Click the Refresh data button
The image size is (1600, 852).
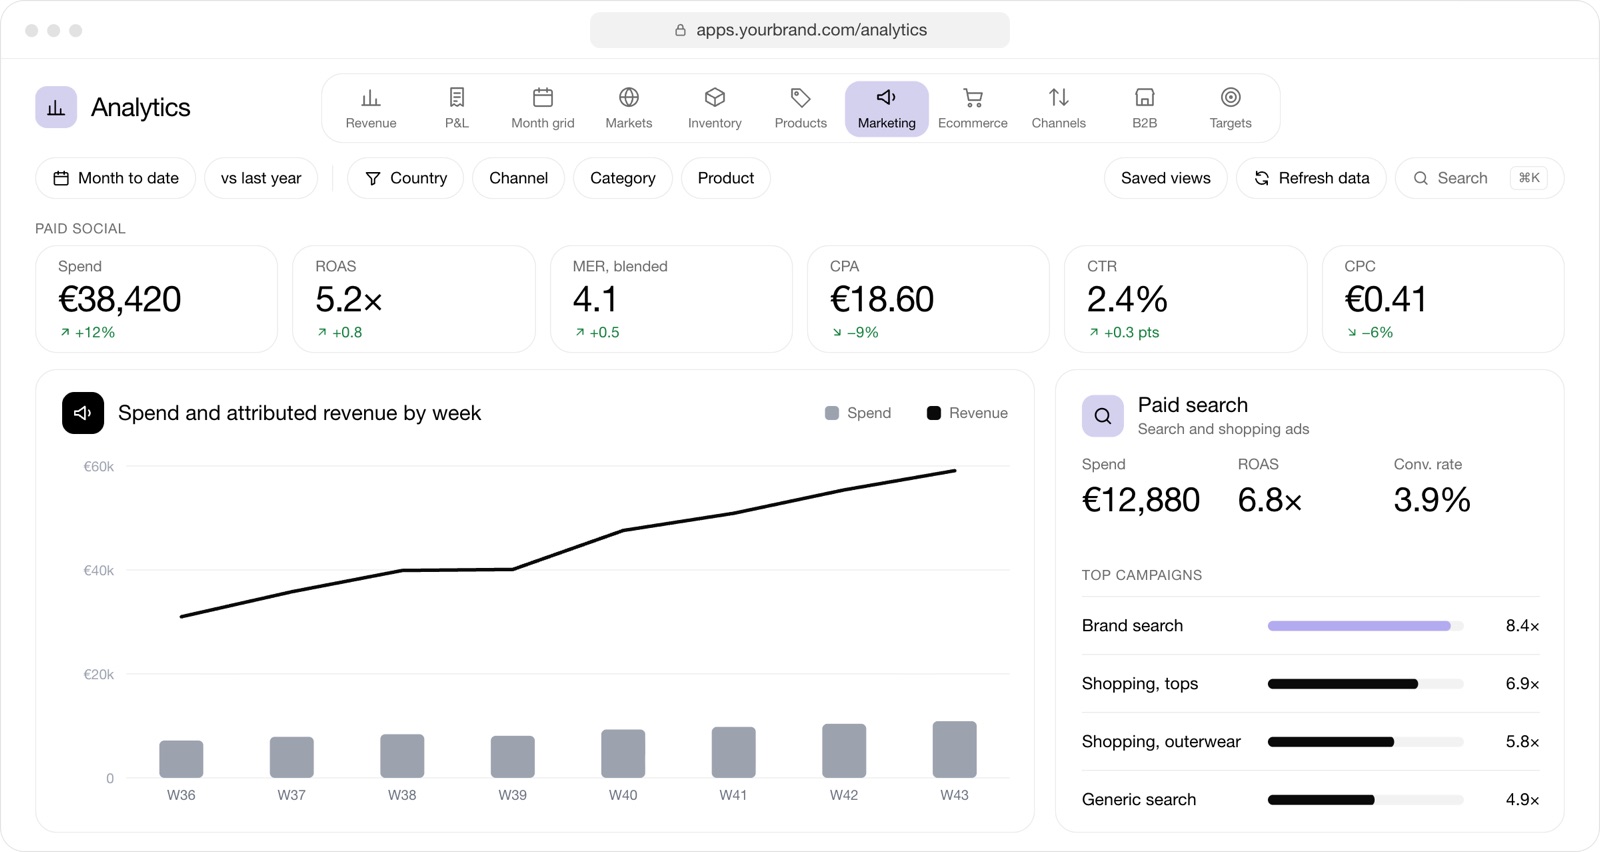coord(1312,178)
